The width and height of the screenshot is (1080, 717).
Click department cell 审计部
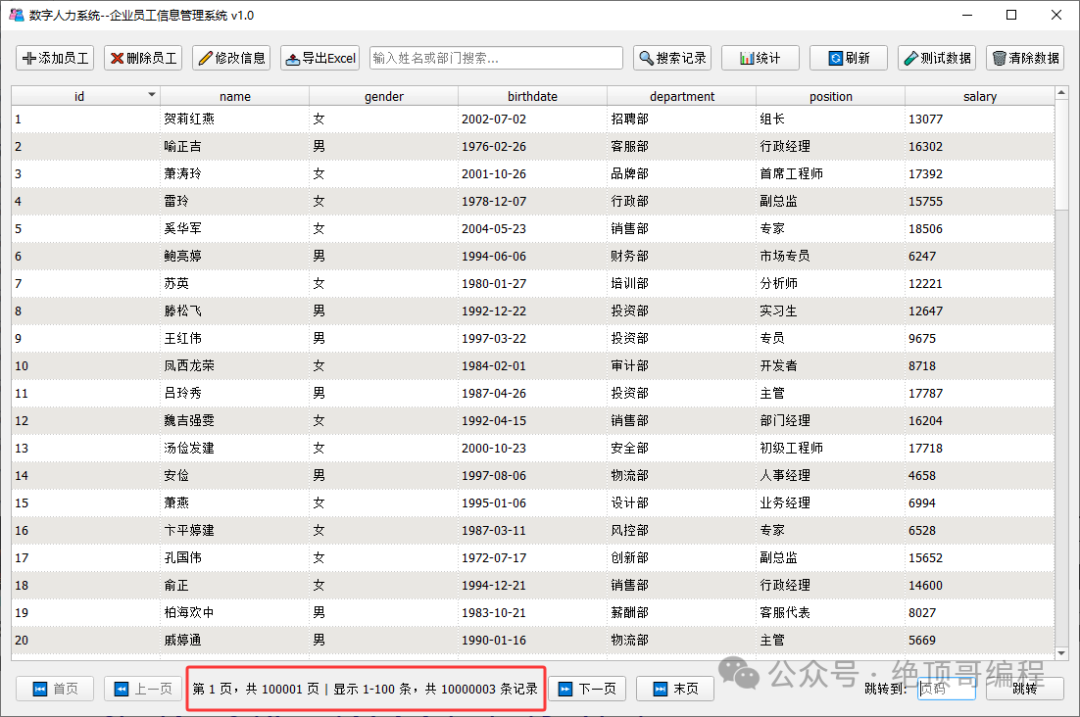coord(682,365)
